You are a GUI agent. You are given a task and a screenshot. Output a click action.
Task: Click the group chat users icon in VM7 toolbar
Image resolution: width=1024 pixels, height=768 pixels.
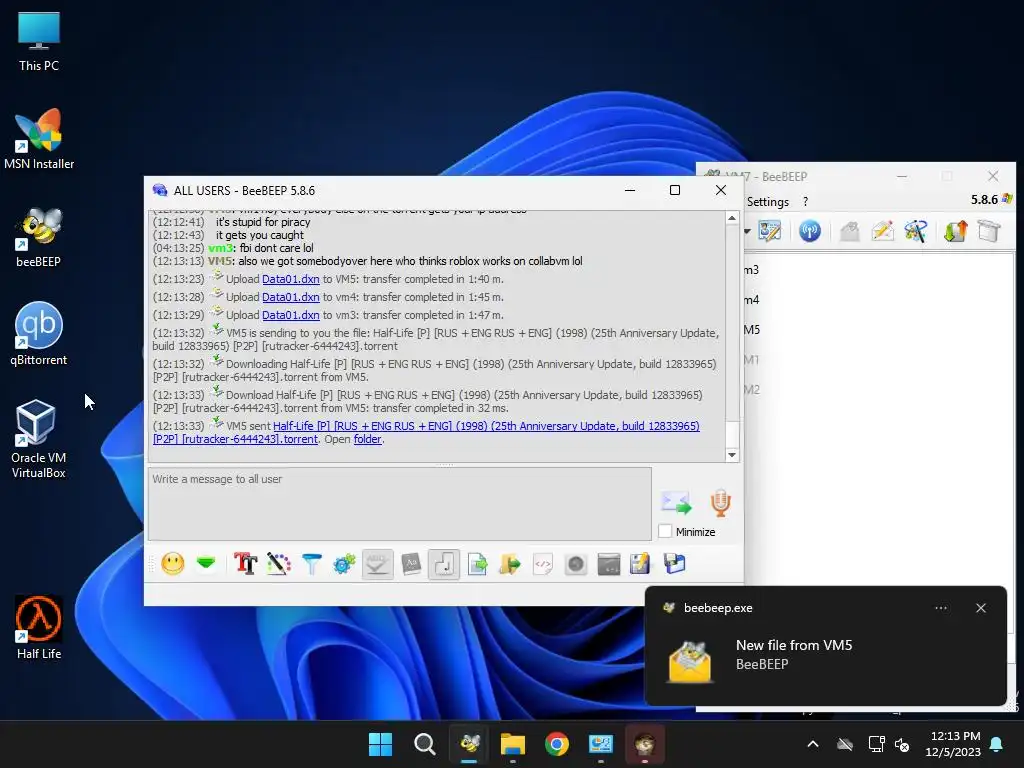tap(916, 231)
